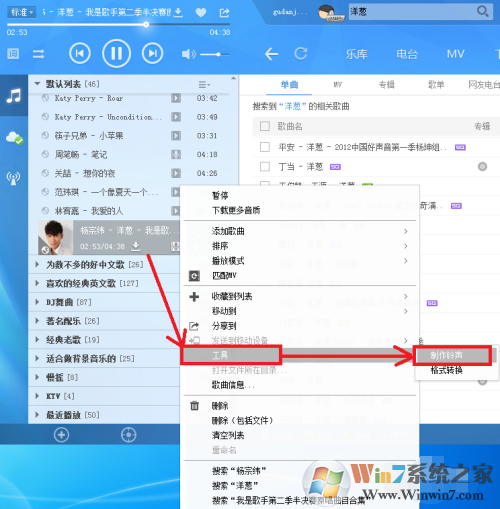This screenshot has height=509, width=500.
Task: Switch to the 专辑 results tab
Action: tap(387, 85)
